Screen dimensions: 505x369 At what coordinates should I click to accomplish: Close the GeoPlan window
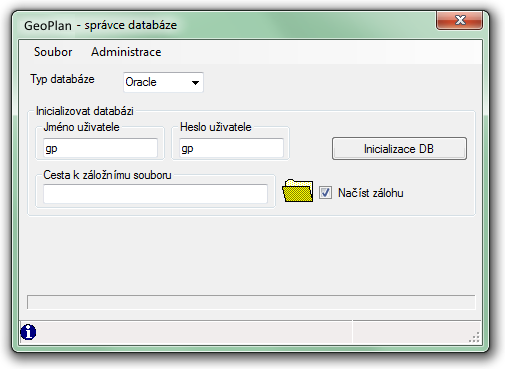[459, 20]
